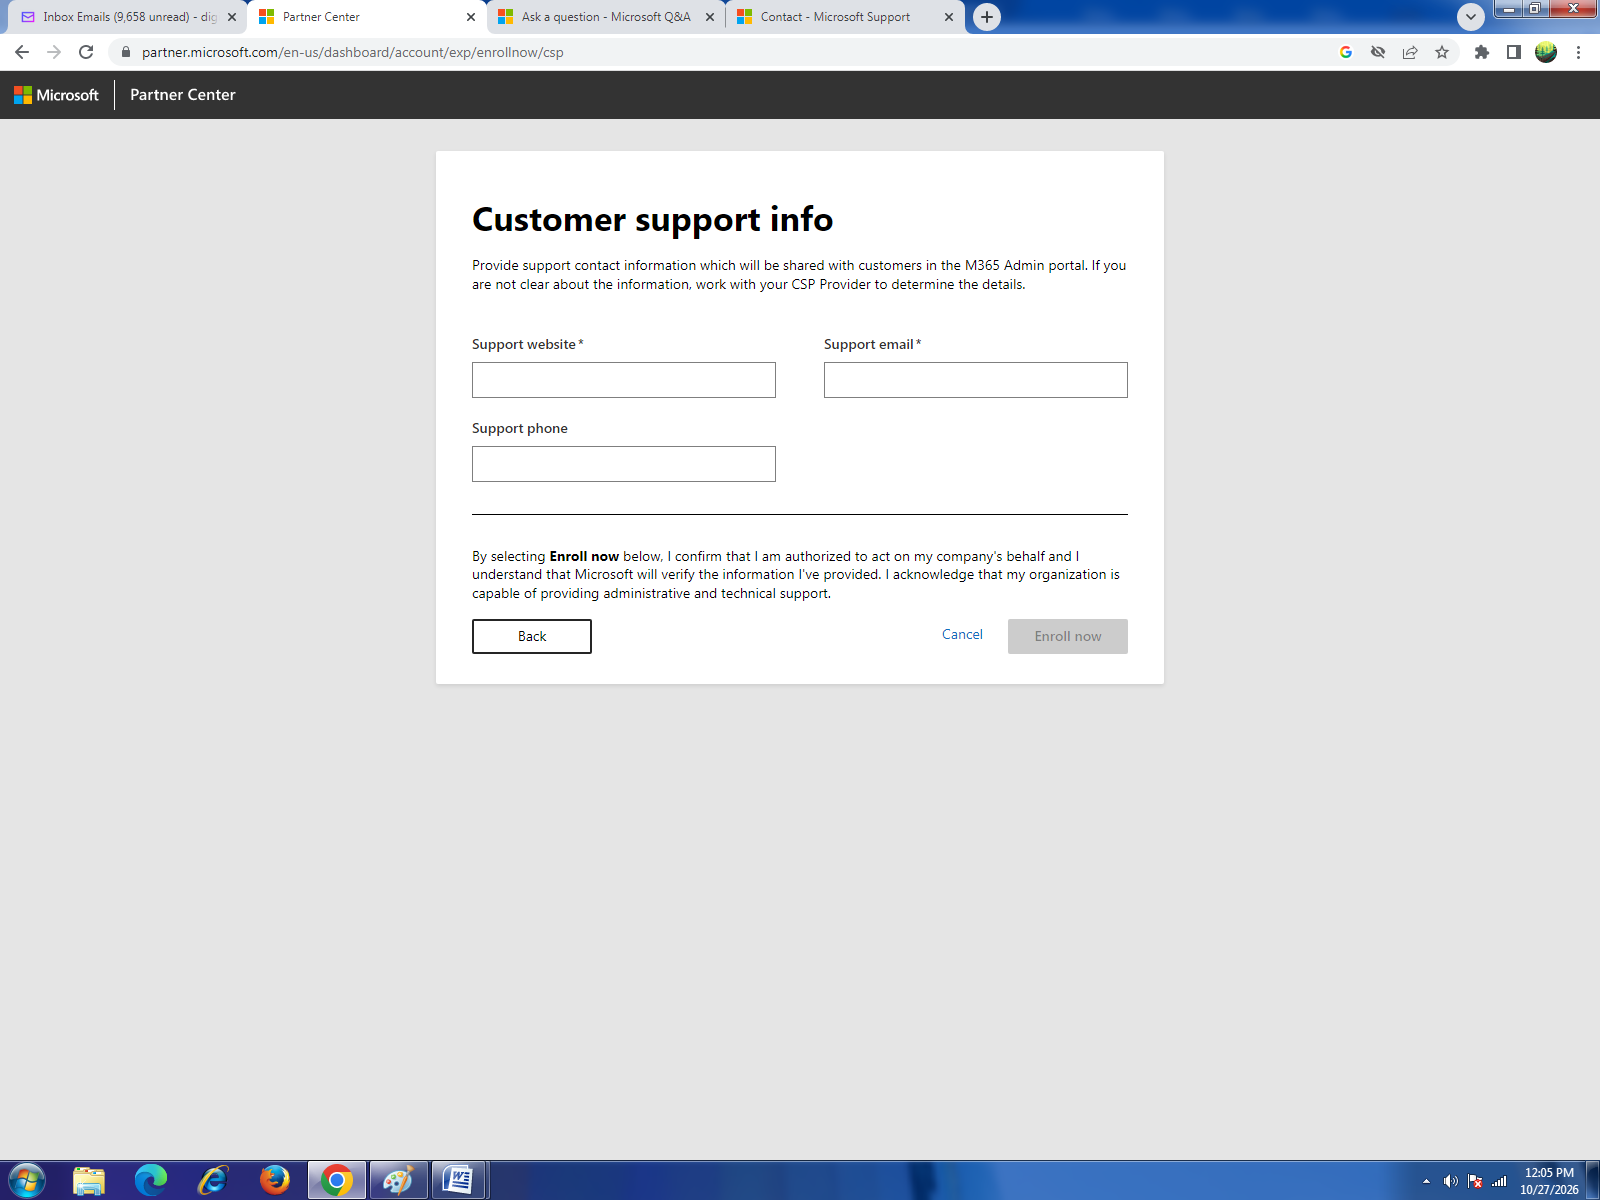Viewport: 1600px width, 1200px height.
Task: Click the volume speaker tray icon
Action: tap(1450, 1182)
